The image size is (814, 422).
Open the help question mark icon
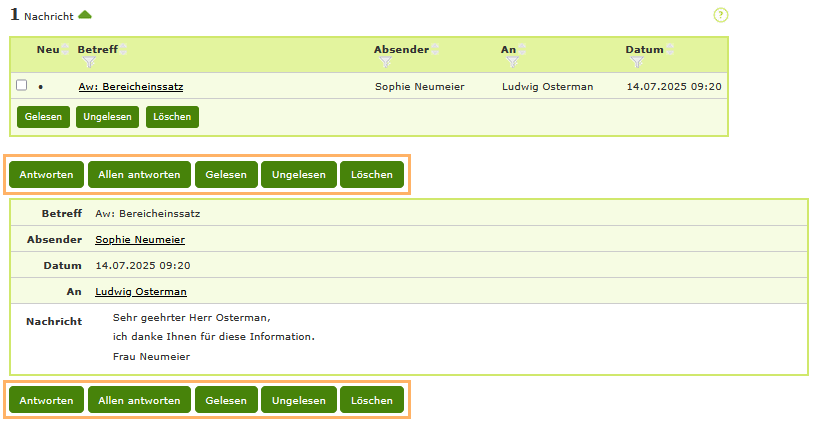[x=720, y=15]
